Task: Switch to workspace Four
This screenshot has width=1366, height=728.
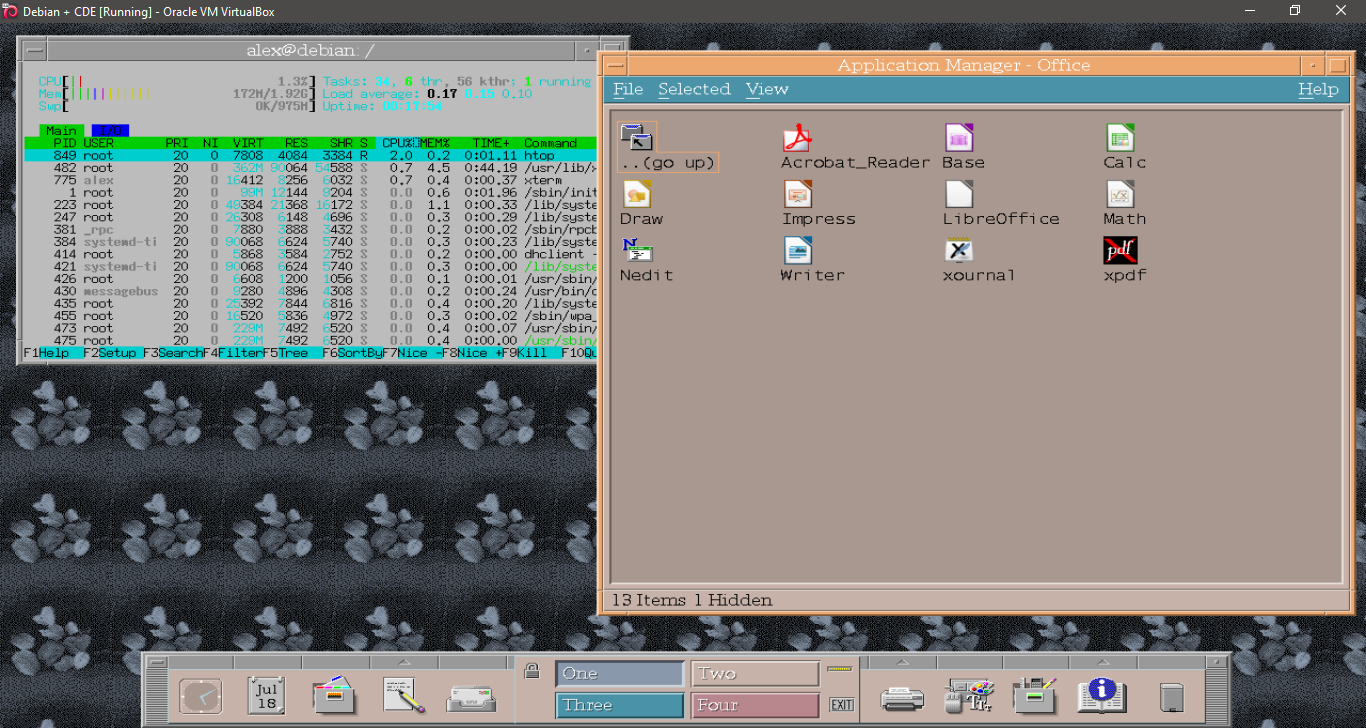Action: tap(755, 705)
